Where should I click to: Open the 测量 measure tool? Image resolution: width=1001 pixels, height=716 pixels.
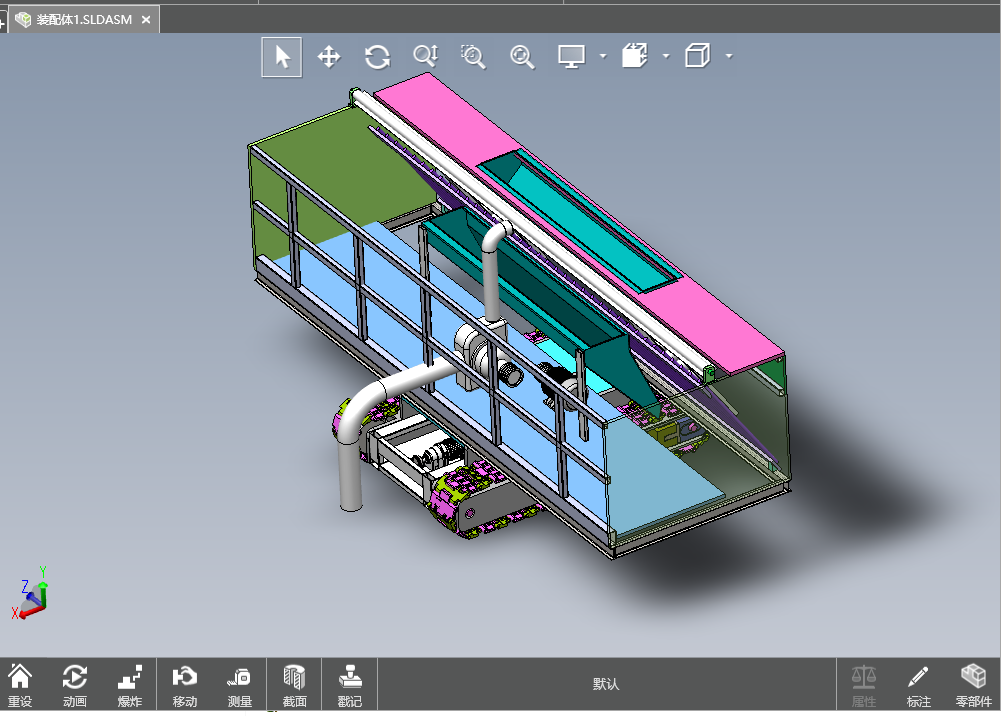[x=239, y=685]
